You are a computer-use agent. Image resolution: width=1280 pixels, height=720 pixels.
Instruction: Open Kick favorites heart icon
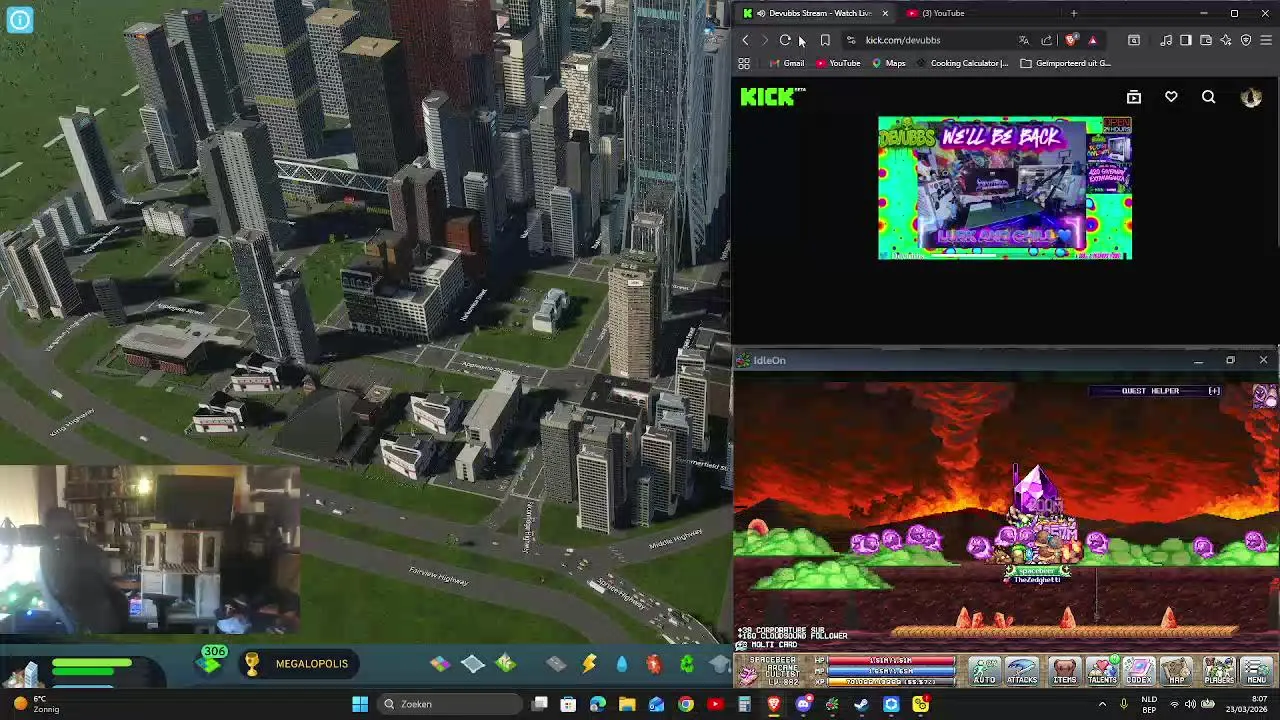1171,97
